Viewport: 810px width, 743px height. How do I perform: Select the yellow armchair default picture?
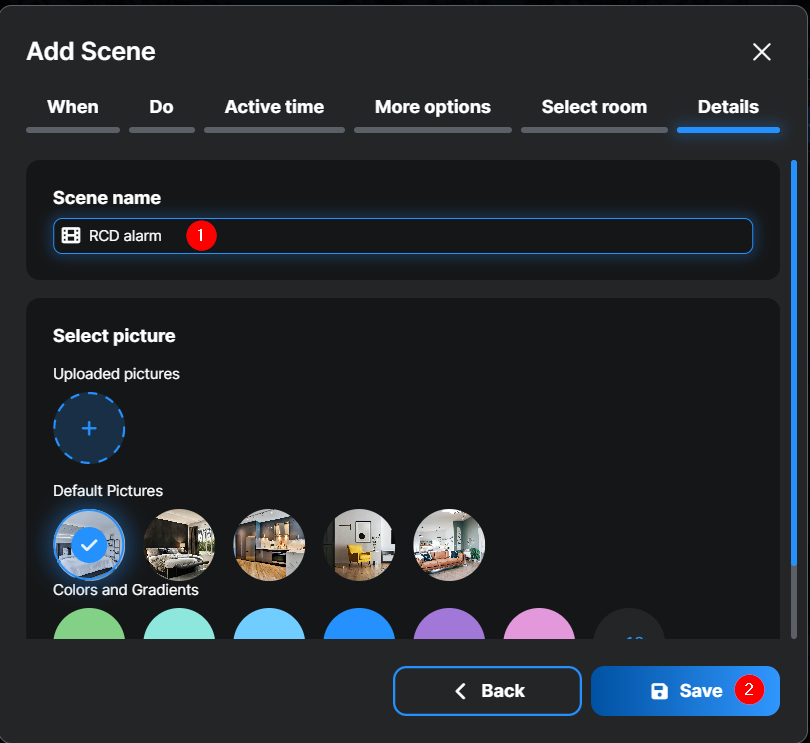click(x=359, y=545)
